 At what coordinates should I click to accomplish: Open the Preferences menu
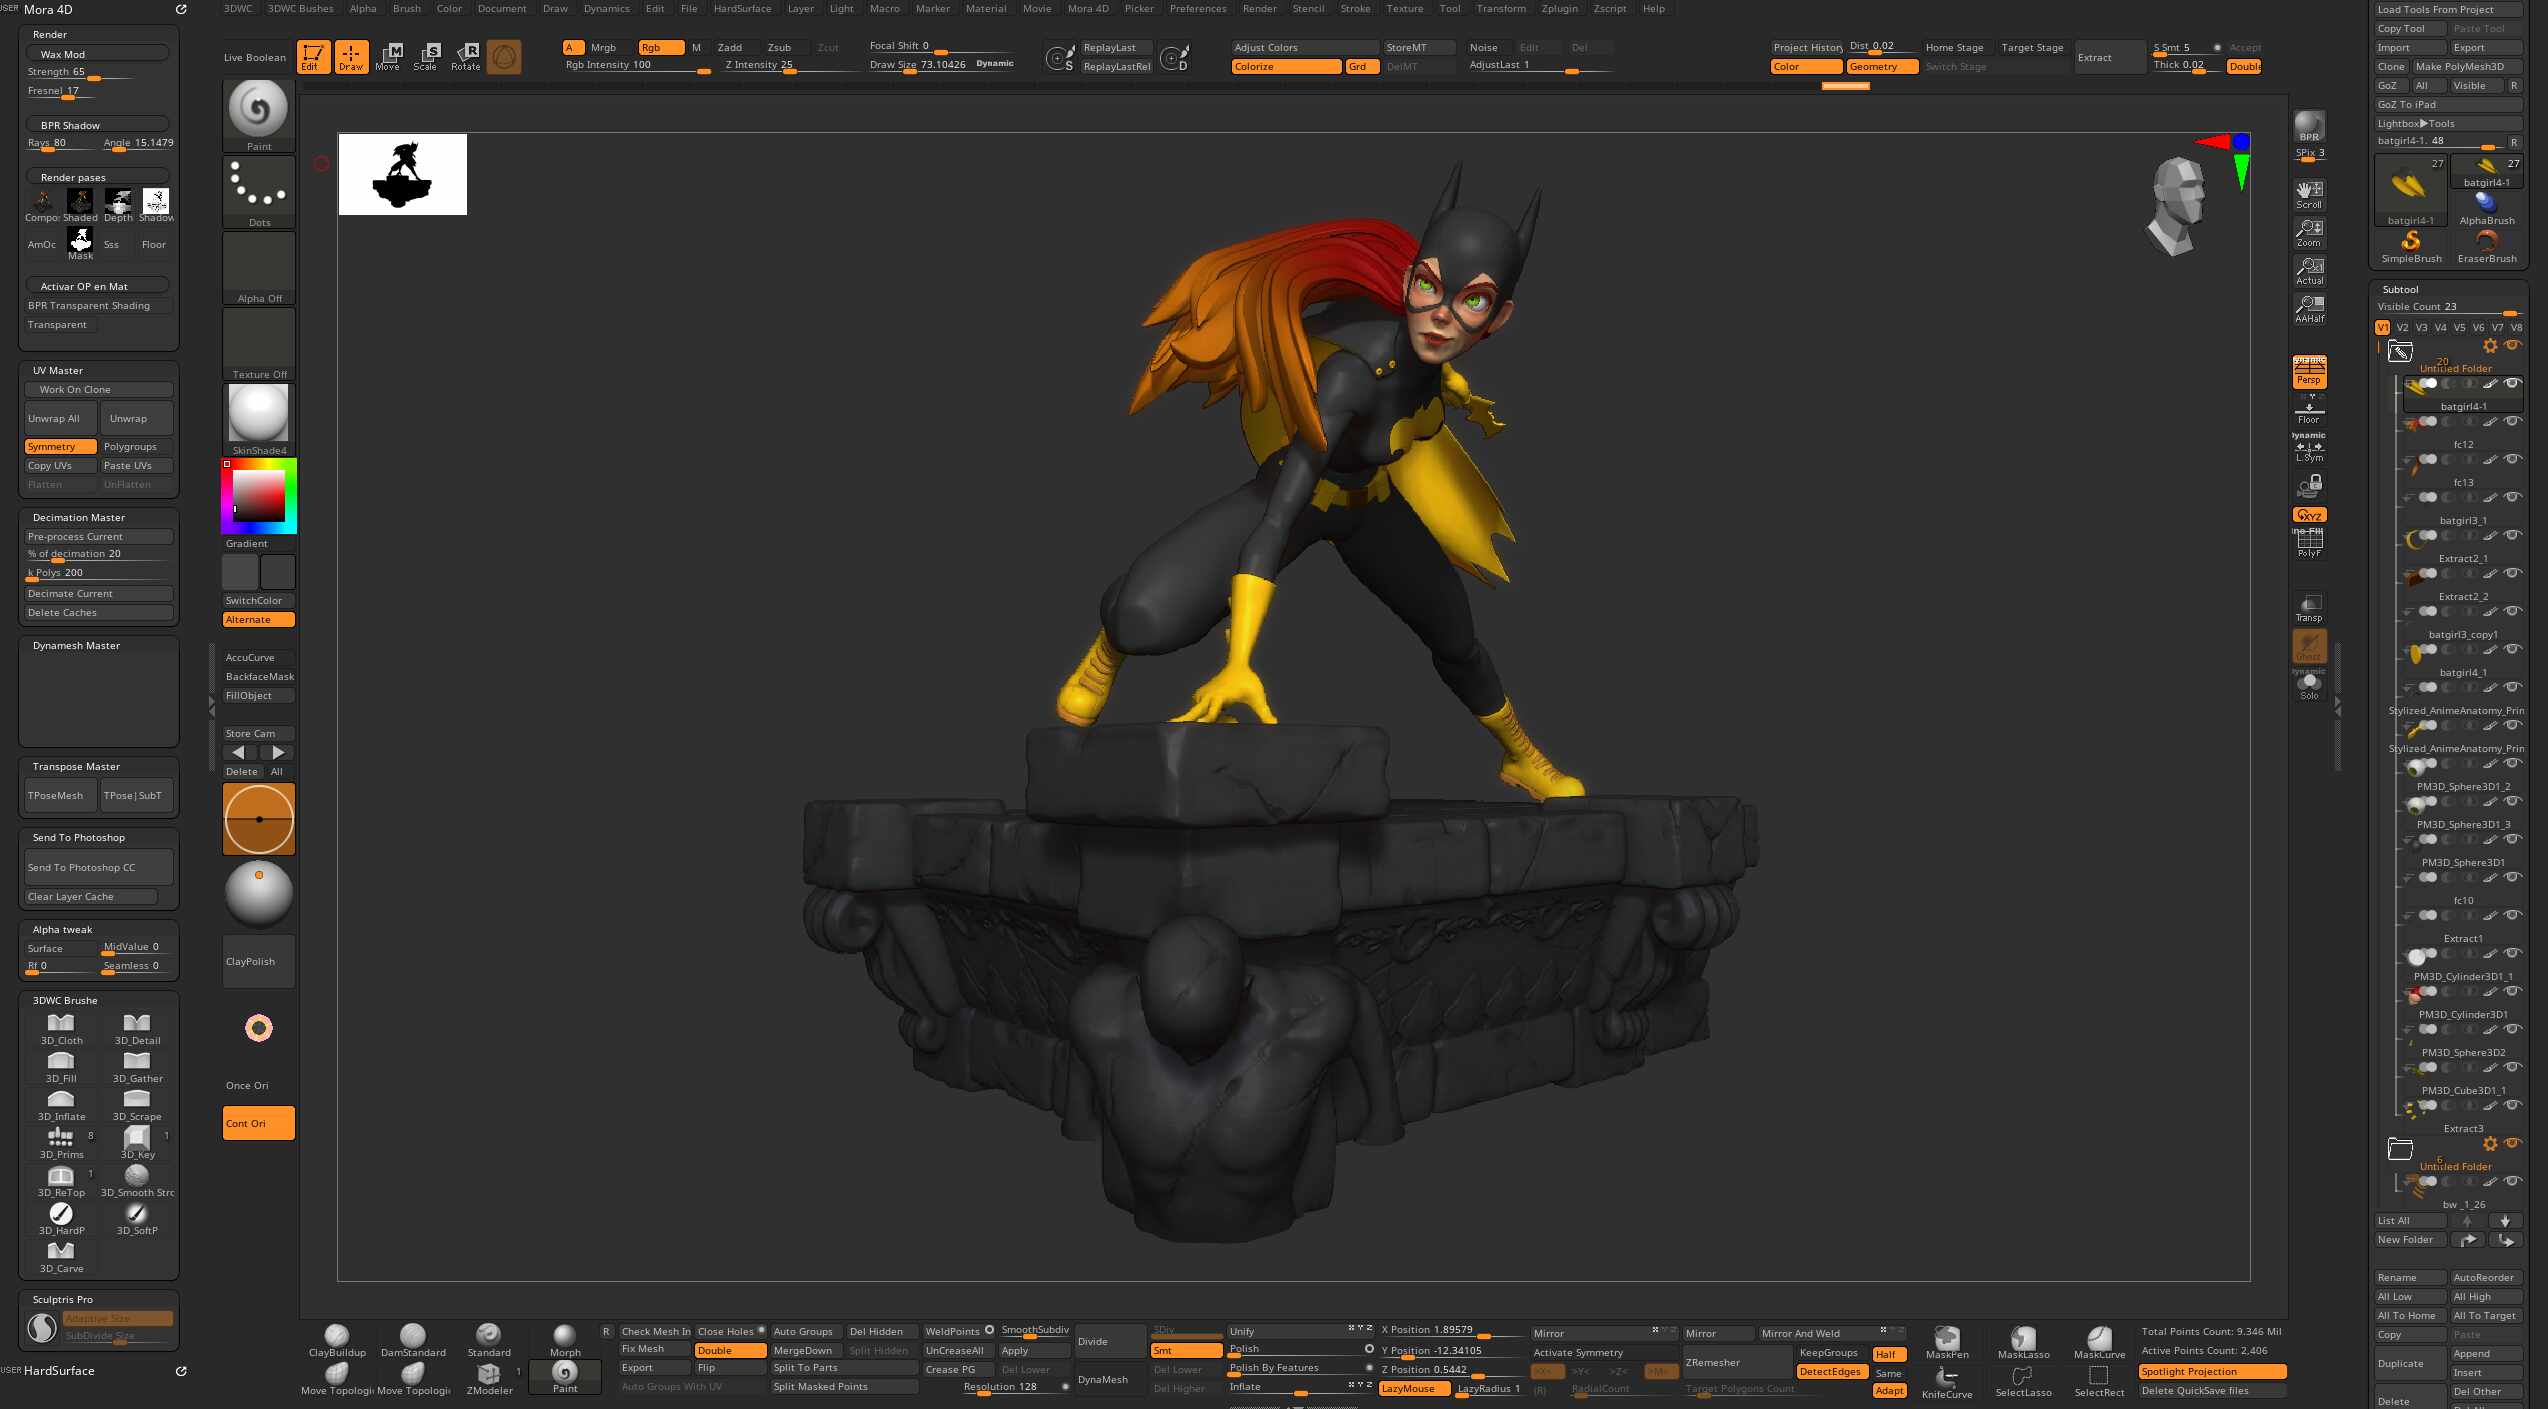(1197, 9)
